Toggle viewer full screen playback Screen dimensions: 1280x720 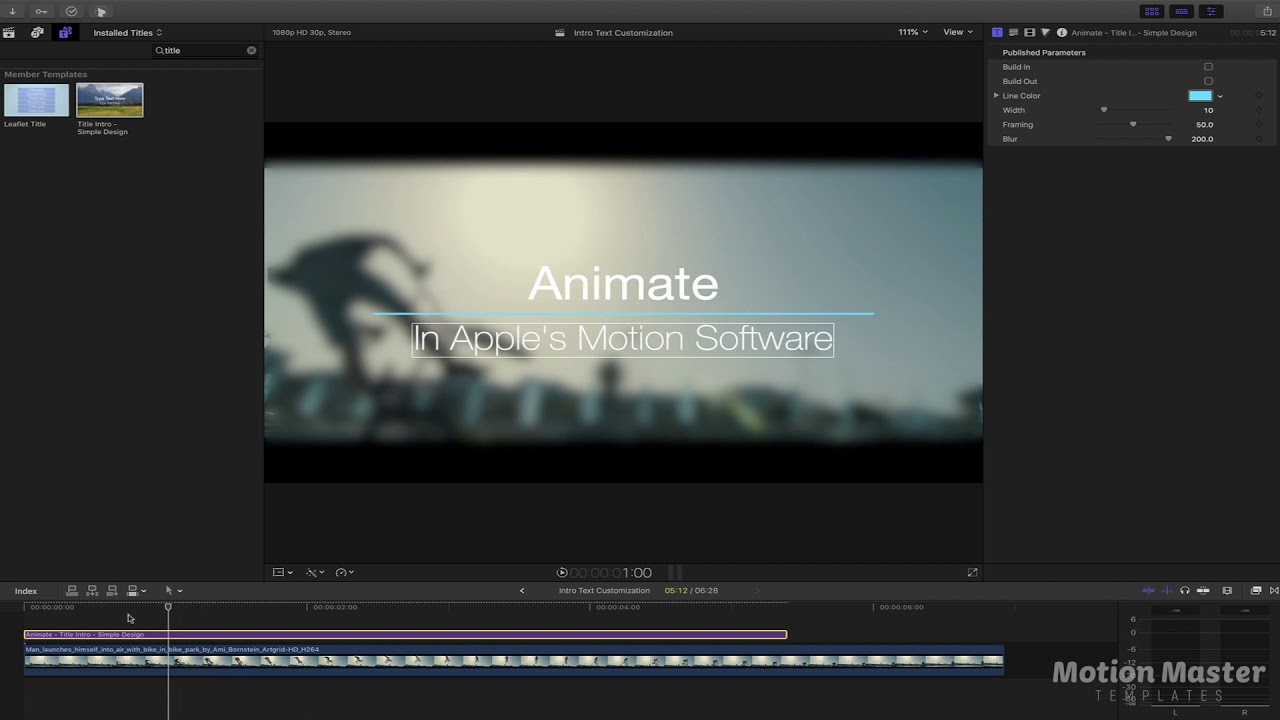pos(972,573)
